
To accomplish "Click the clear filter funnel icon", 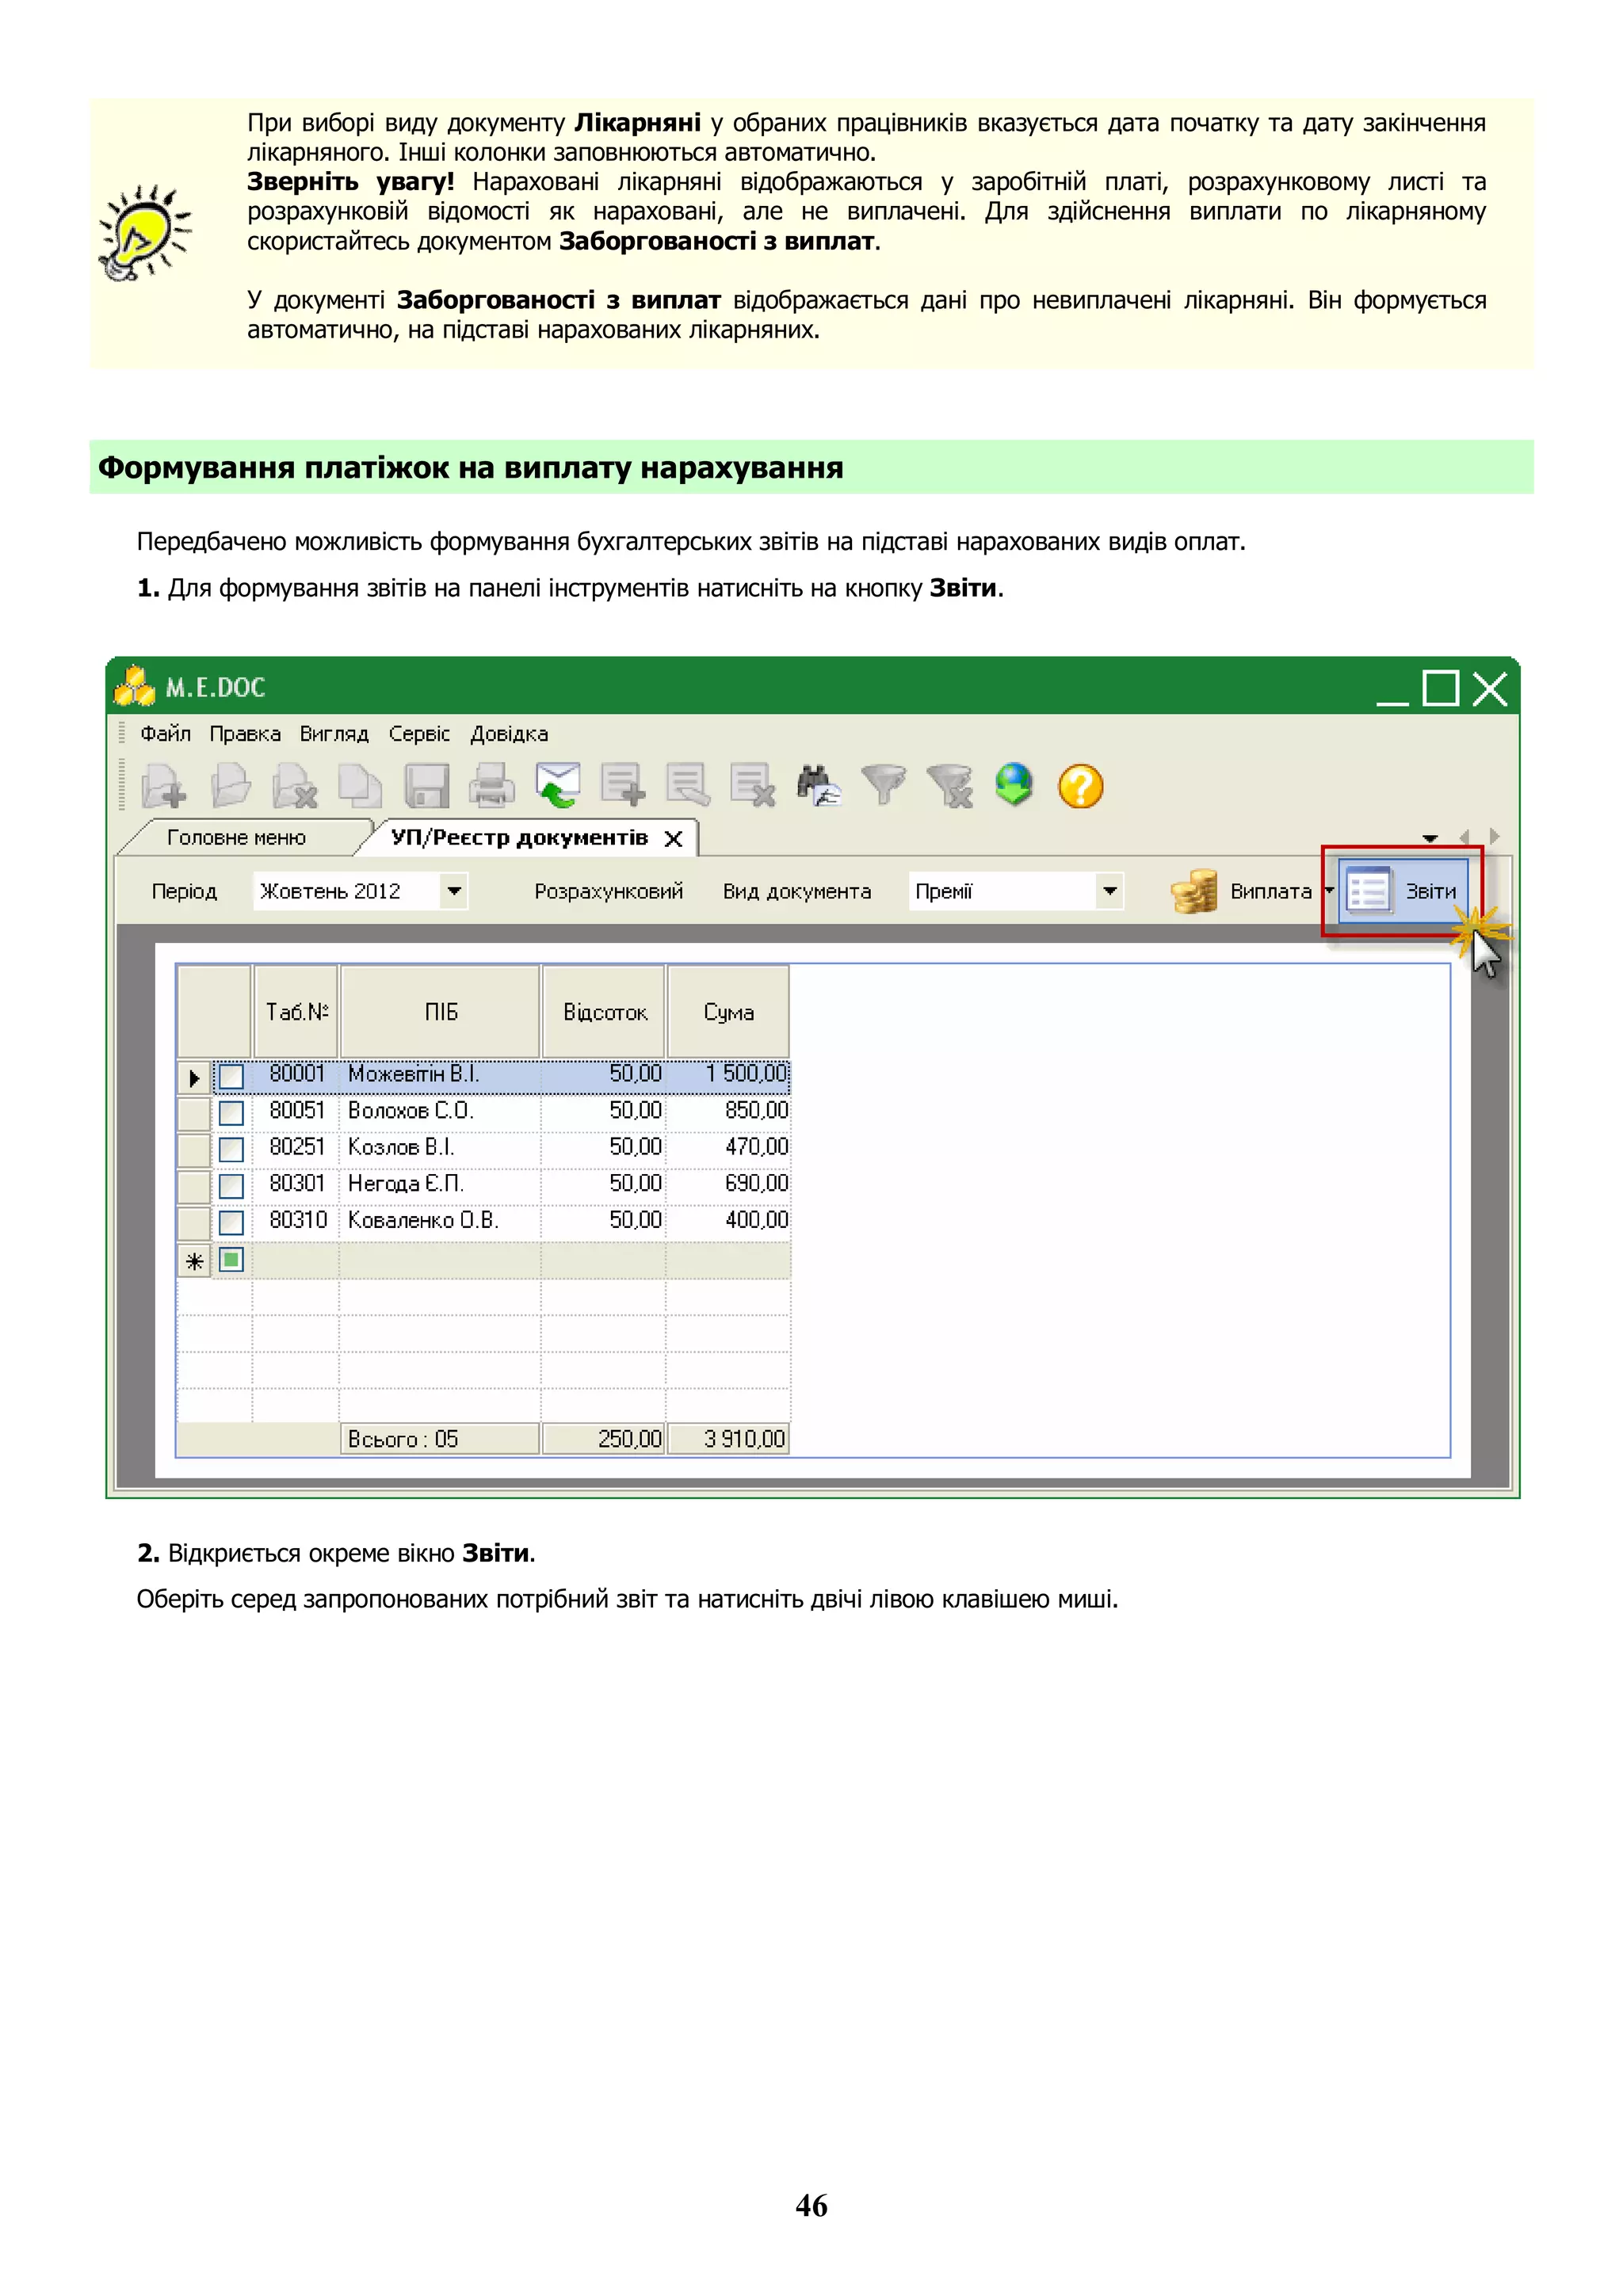I will point(949,785).
